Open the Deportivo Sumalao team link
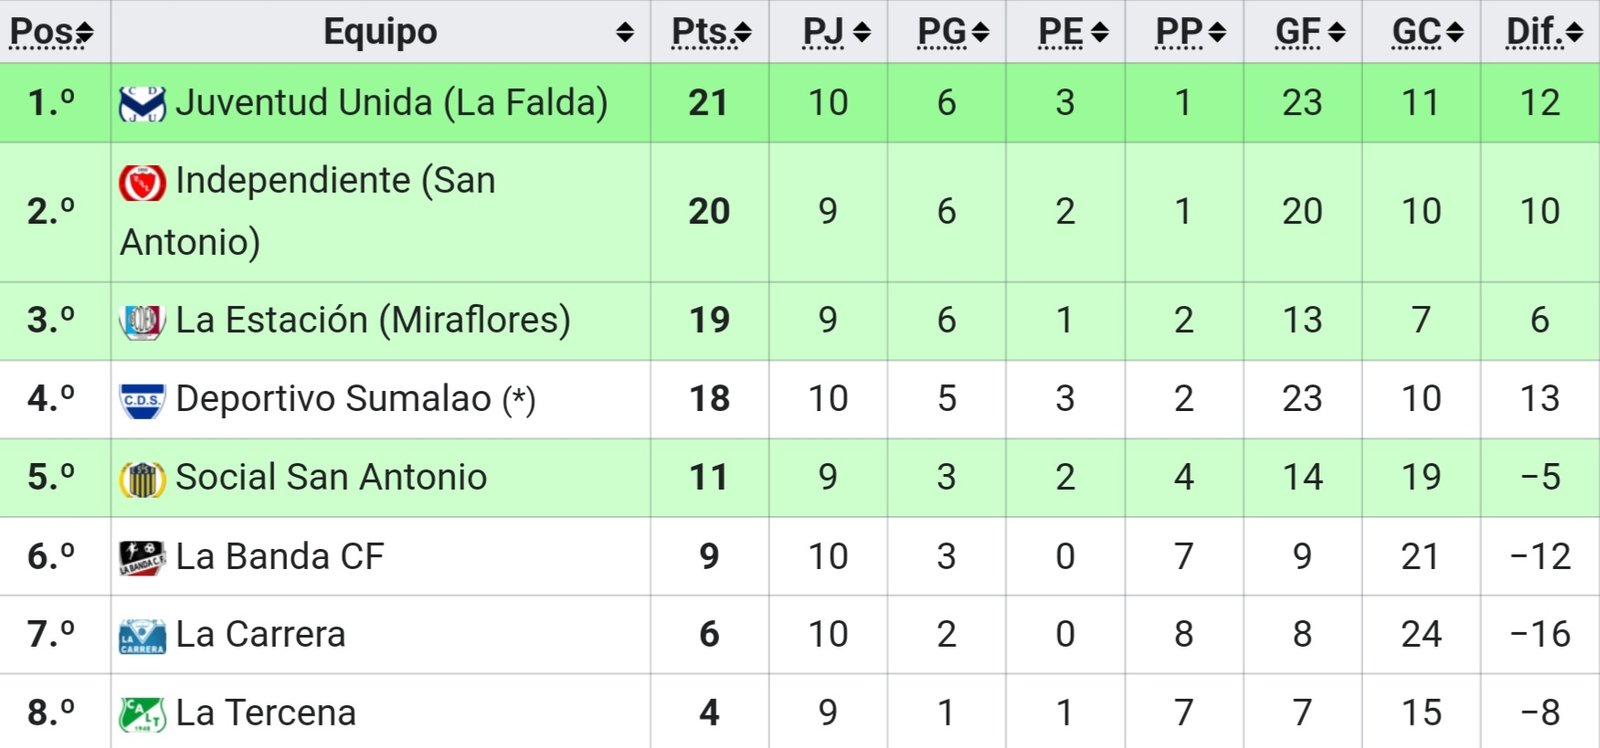 click(334, 399)
